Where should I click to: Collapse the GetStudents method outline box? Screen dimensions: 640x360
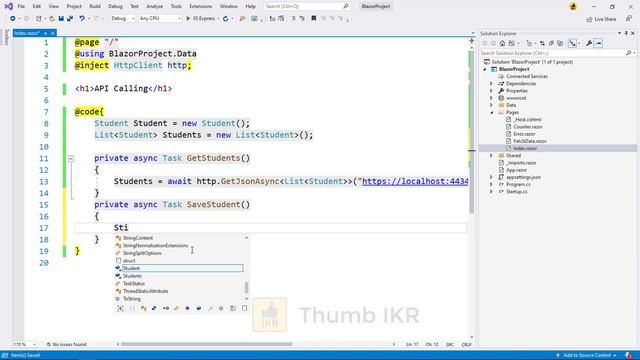[71, 158]
